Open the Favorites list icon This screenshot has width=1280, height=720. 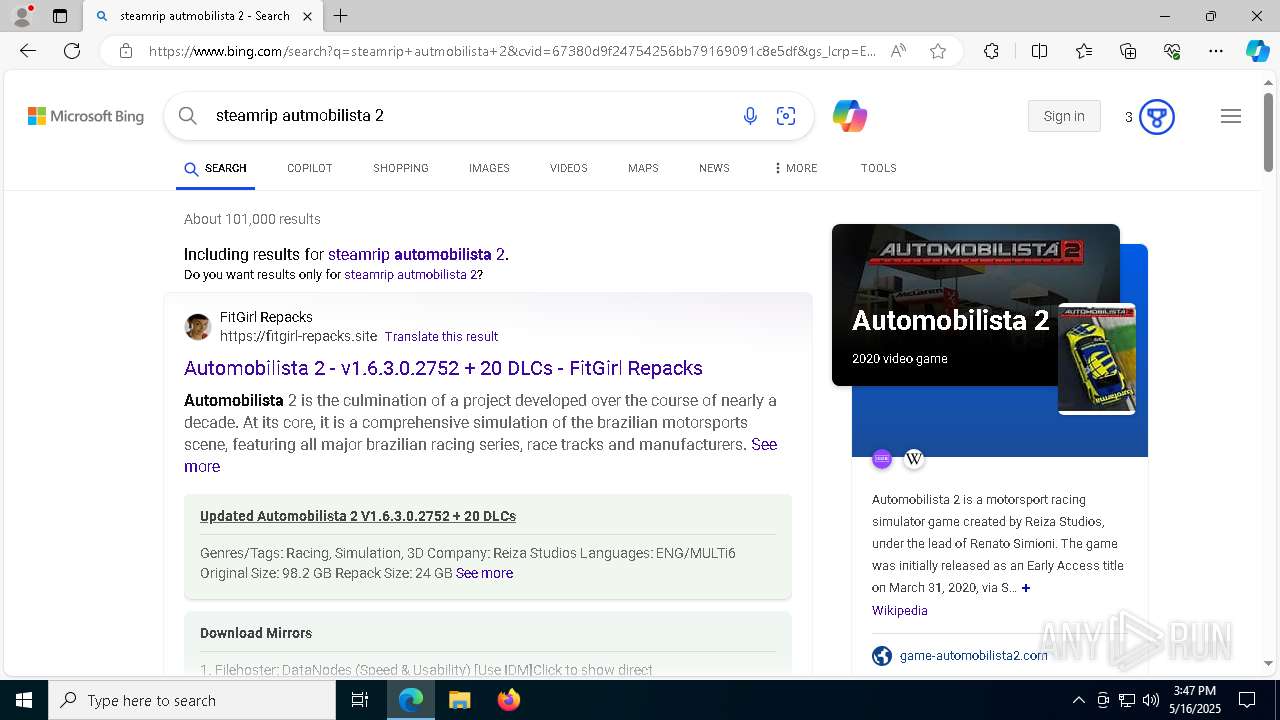1084,51
